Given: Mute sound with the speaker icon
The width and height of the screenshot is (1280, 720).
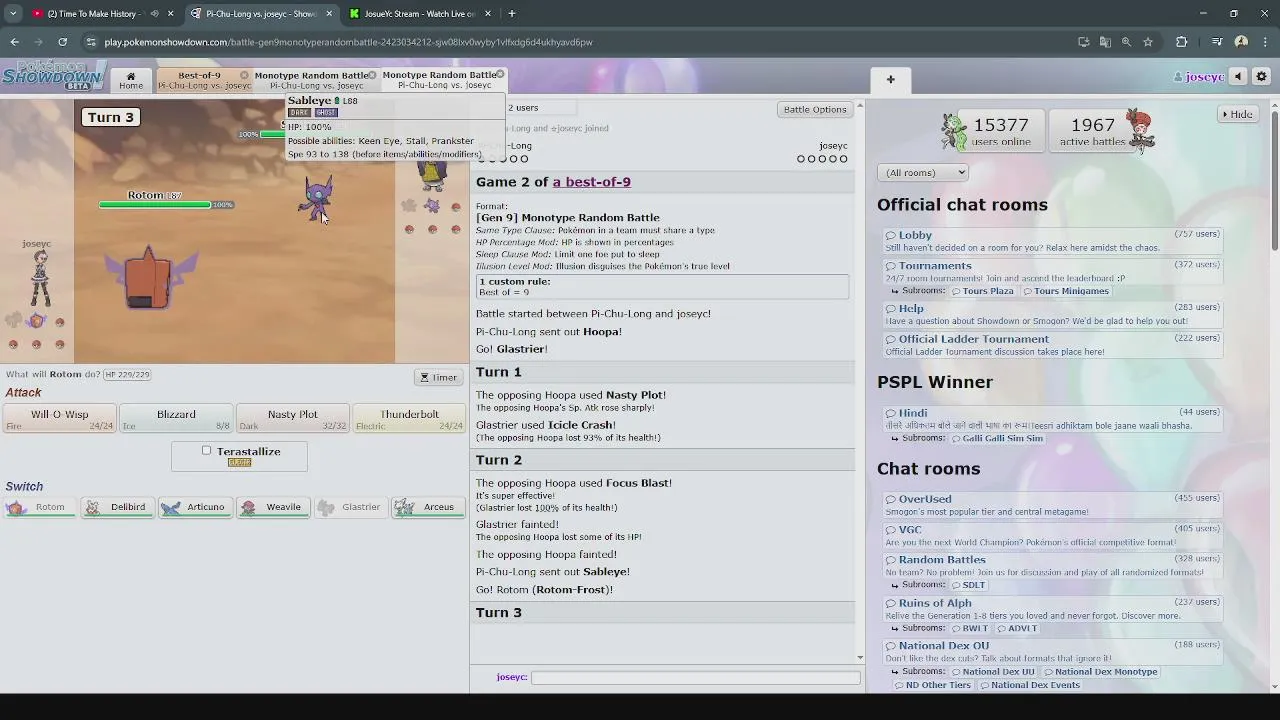Looking at the screenshot, I should (1238, 77).
